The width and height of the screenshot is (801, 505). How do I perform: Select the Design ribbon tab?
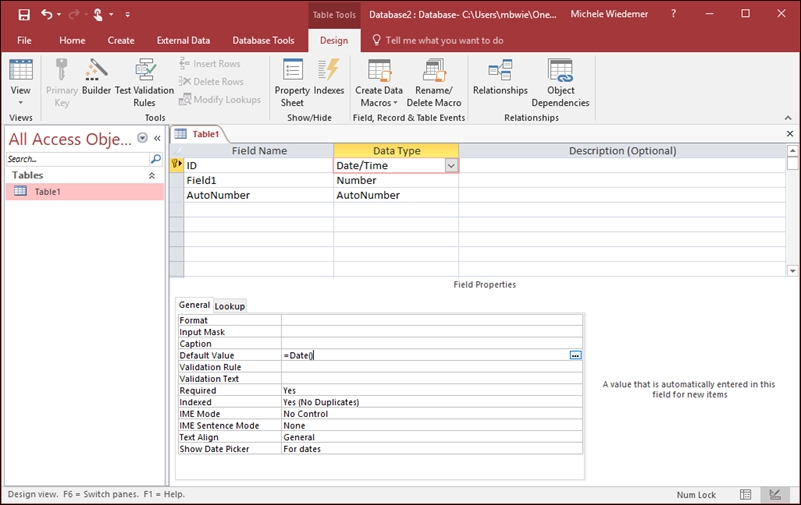click(x=334, y=40)
